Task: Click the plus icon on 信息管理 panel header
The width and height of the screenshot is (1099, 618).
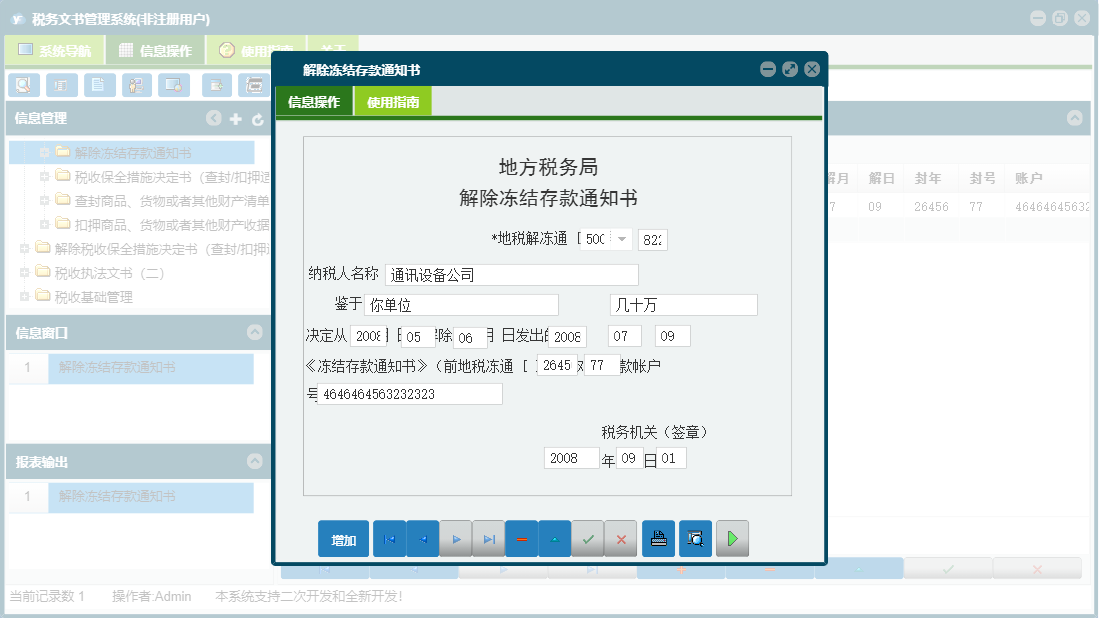Action: click(x=234, y=118)
